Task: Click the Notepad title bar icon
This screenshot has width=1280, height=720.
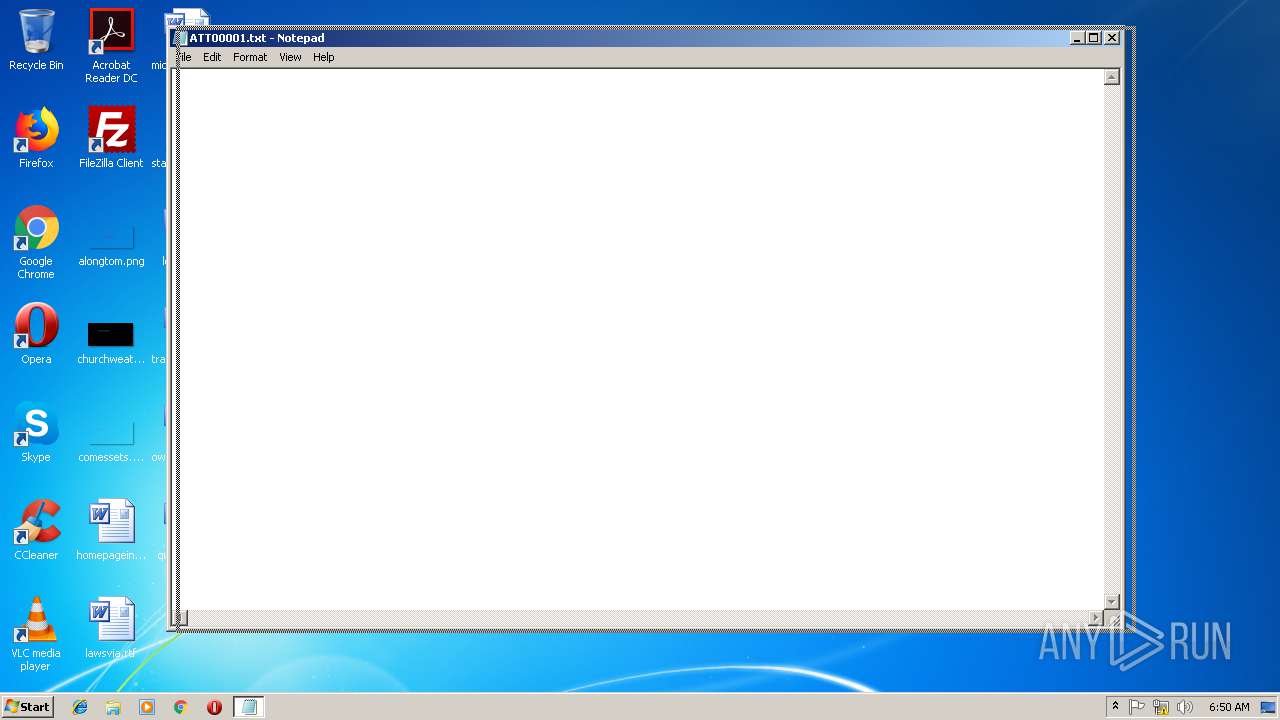Action: pos(181,38)
